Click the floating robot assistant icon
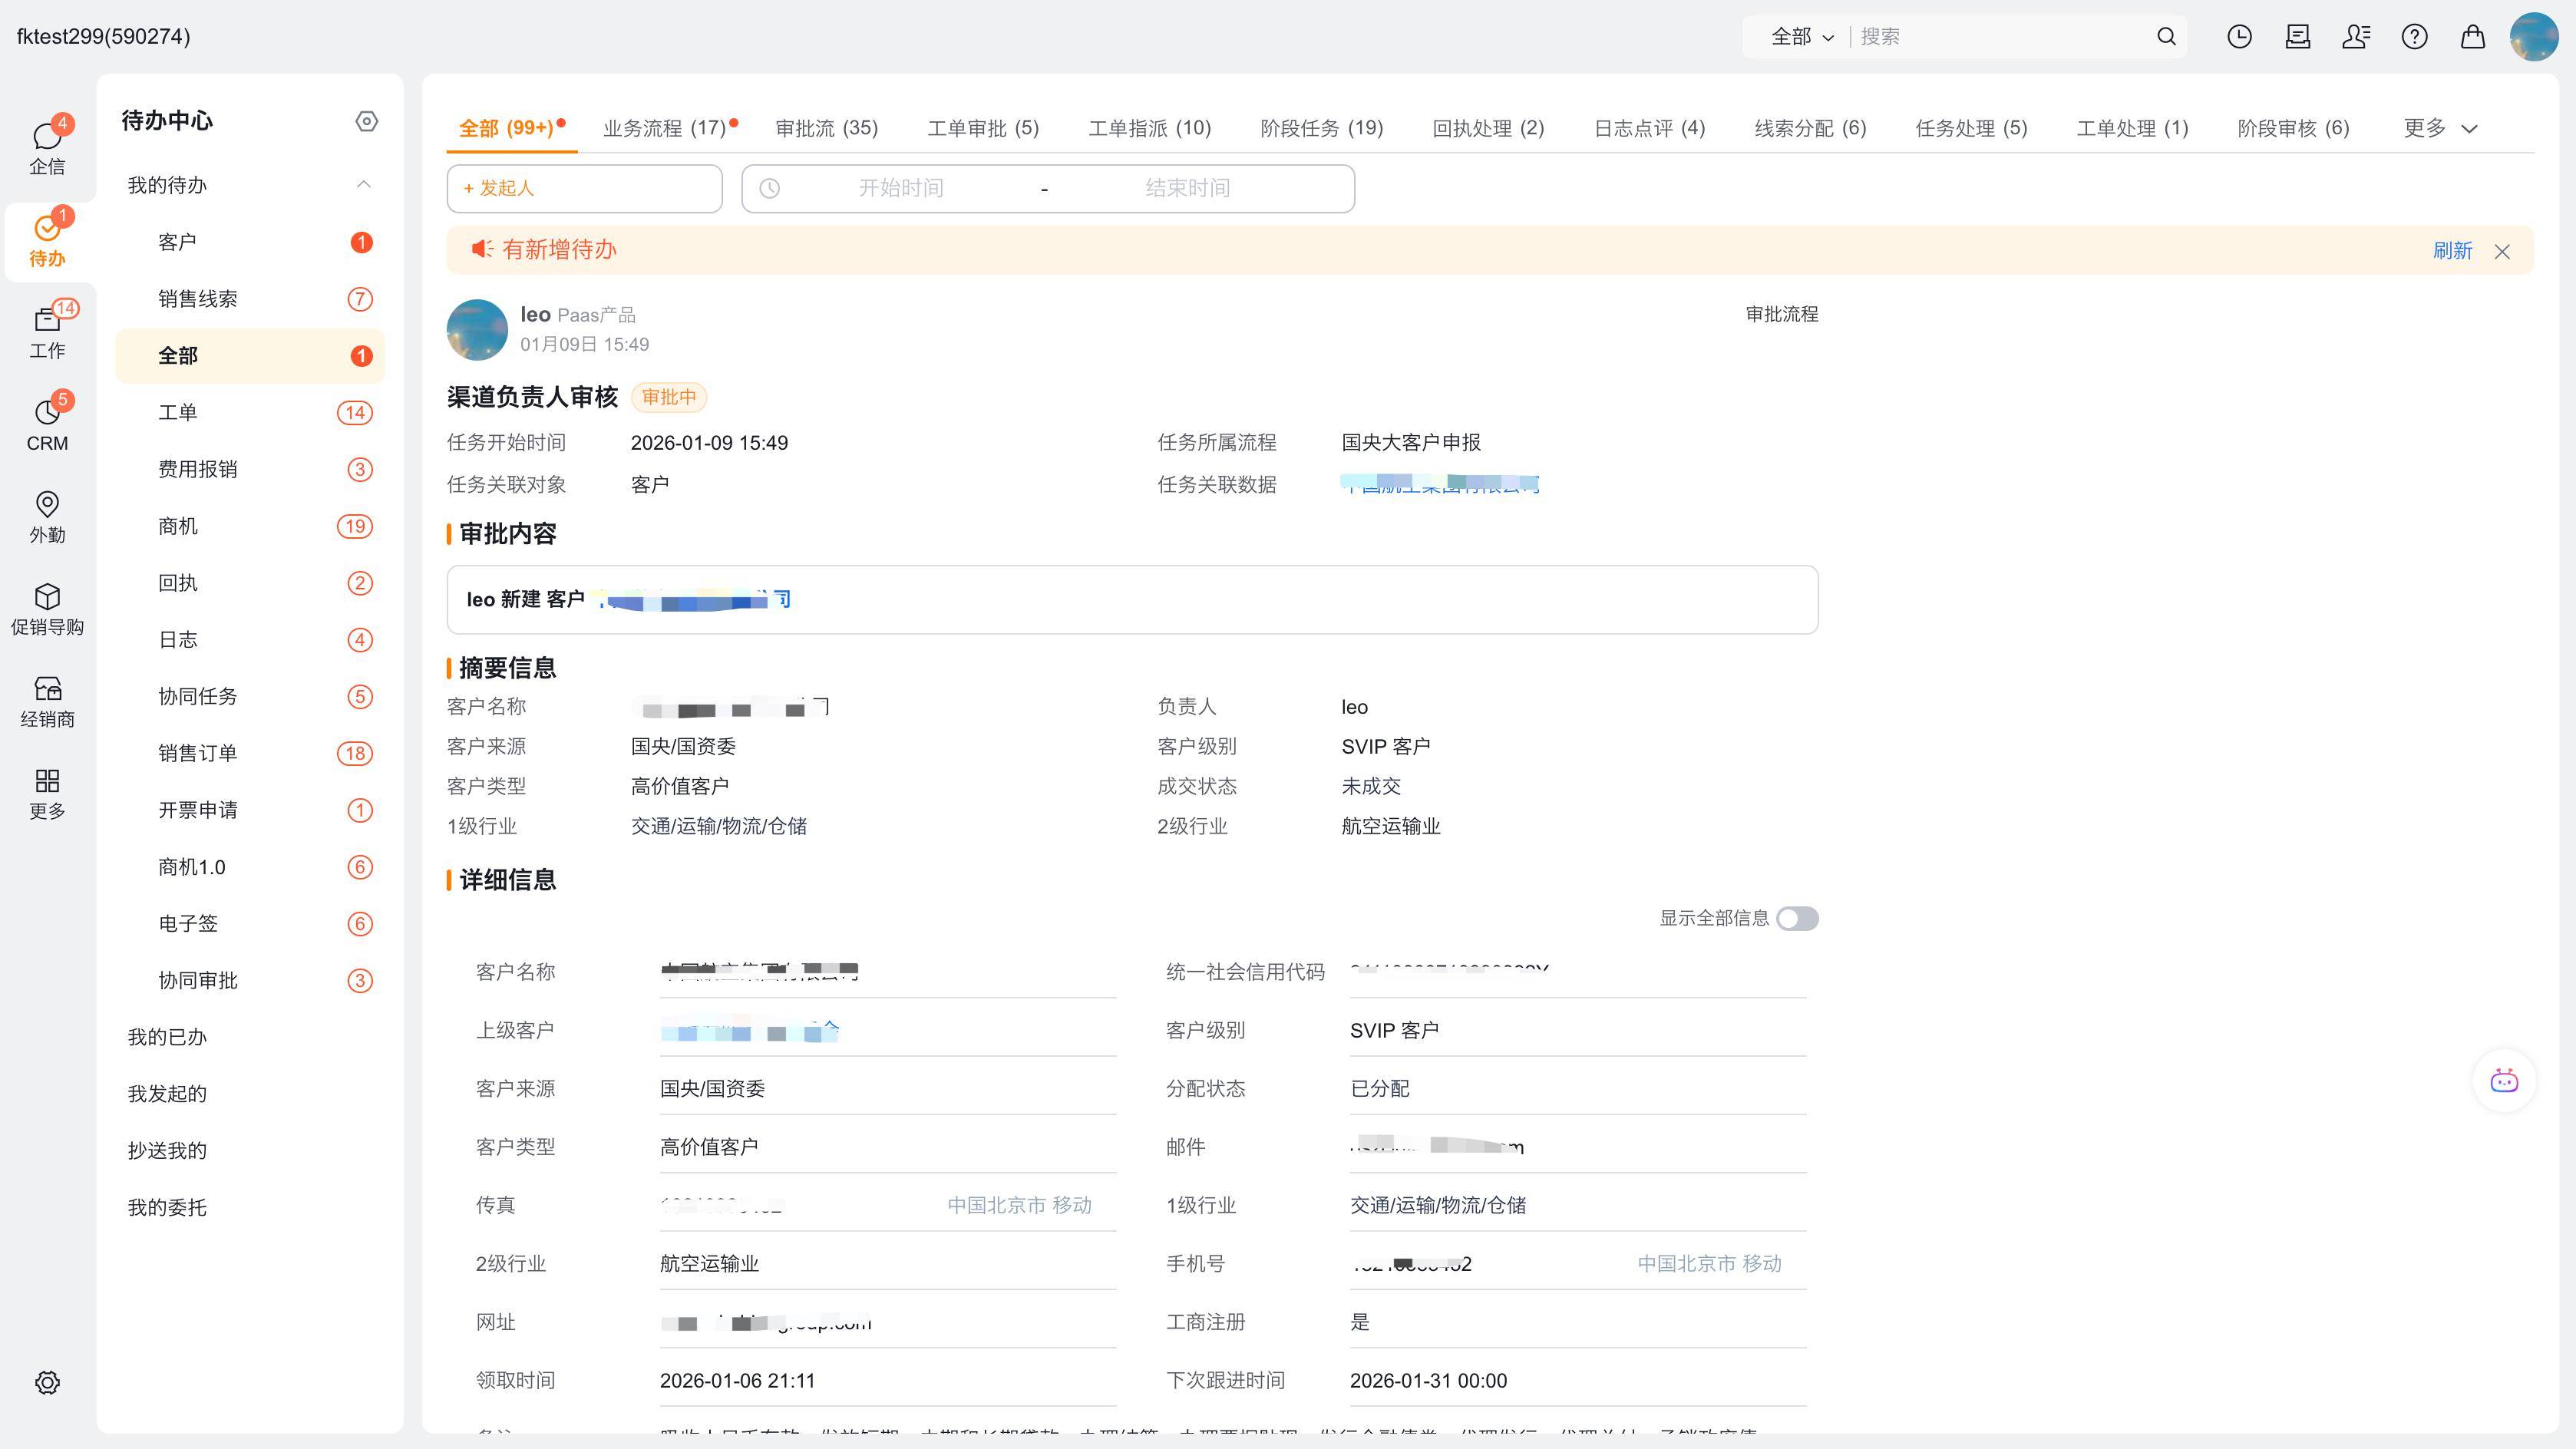 [2503, 1081]
